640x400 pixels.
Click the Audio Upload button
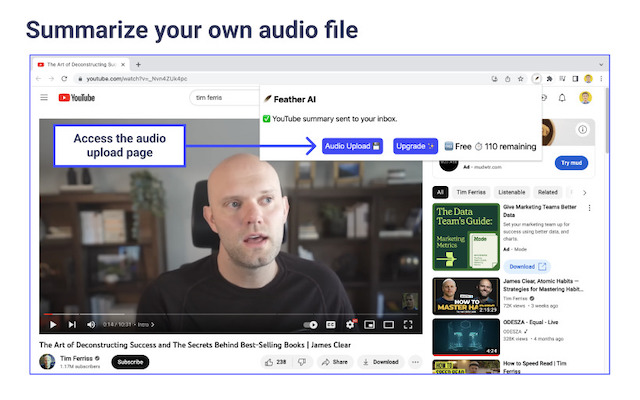(352, 146)
